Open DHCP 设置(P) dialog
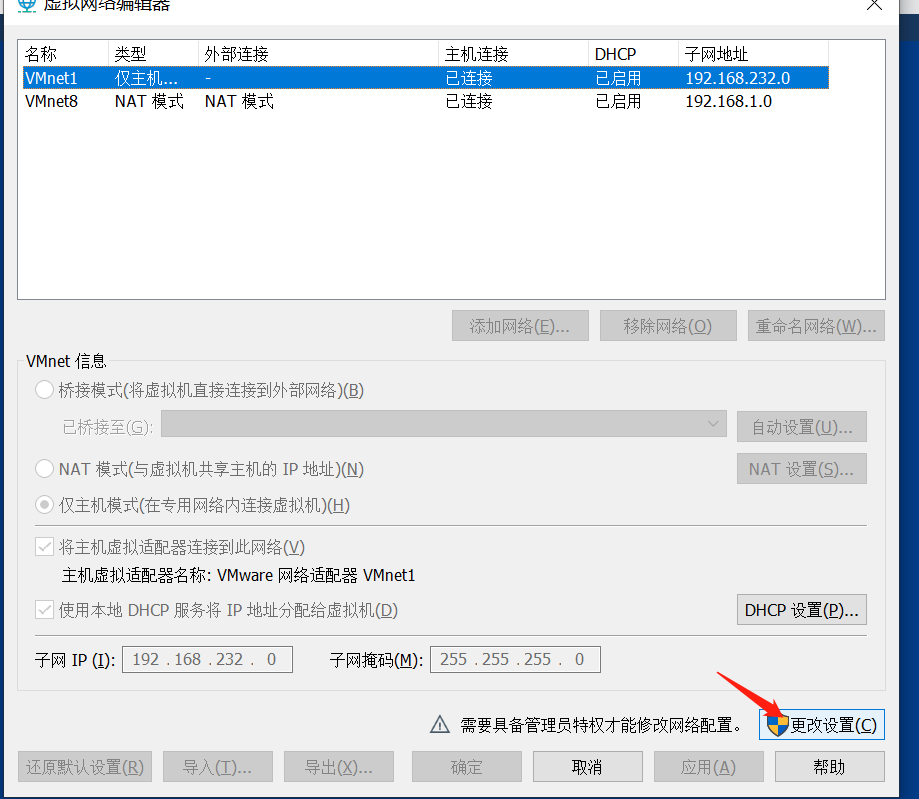Image resolution: width=919 pixels, height=799 pixels. pos(801,610)
